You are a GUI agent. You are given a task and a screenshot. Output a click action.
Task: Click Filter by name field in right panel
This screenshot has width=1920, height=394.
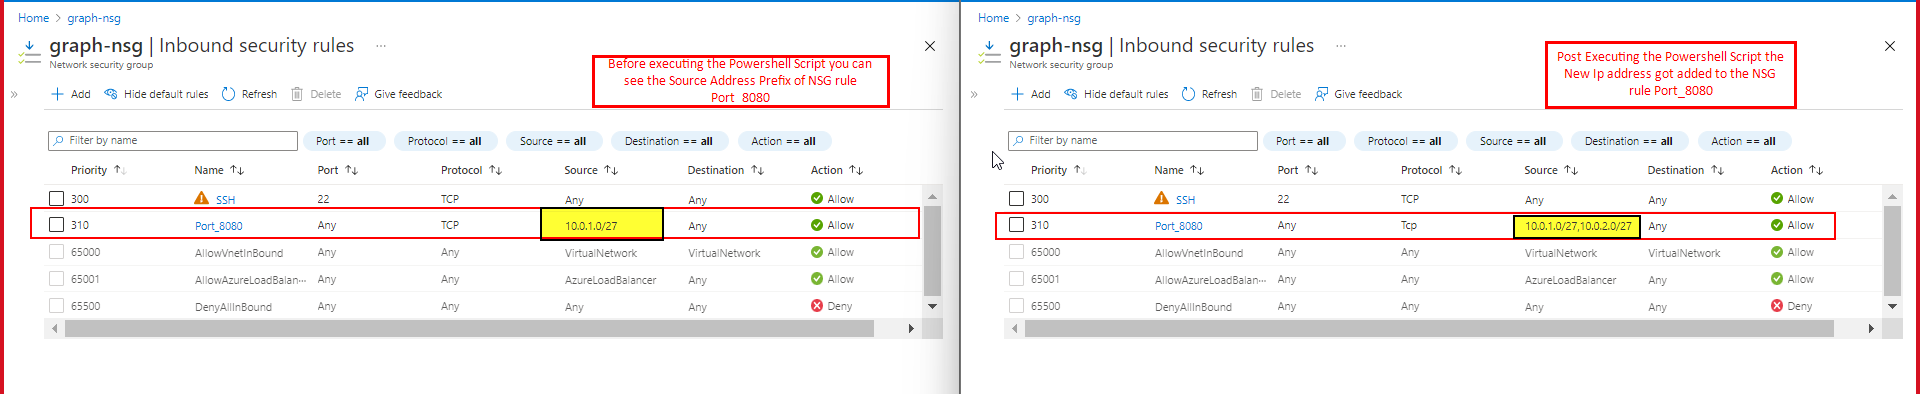tap(1133, 141)
